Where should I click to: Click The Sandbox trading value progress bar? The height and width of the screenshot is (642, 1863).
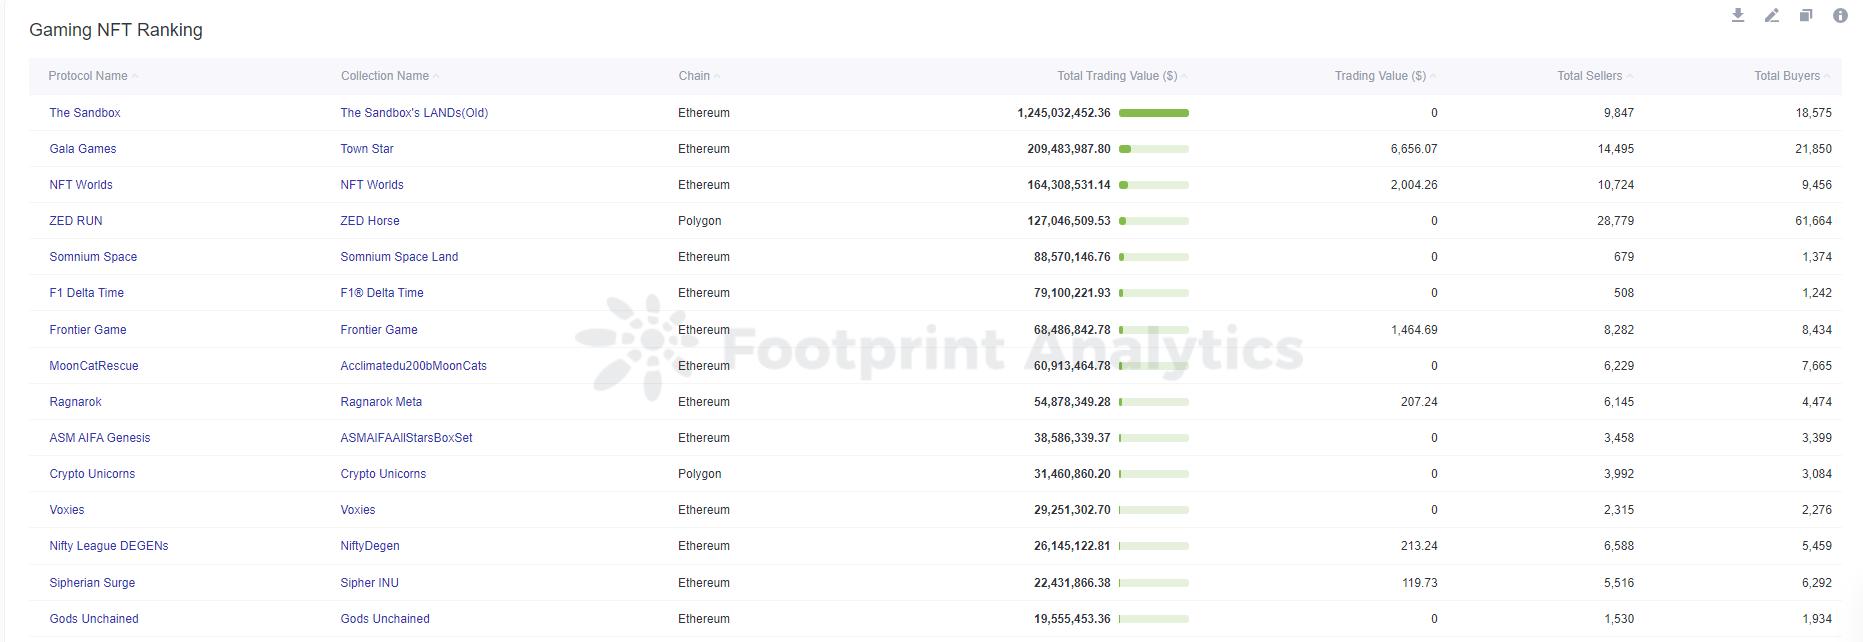pos(1154,113)
